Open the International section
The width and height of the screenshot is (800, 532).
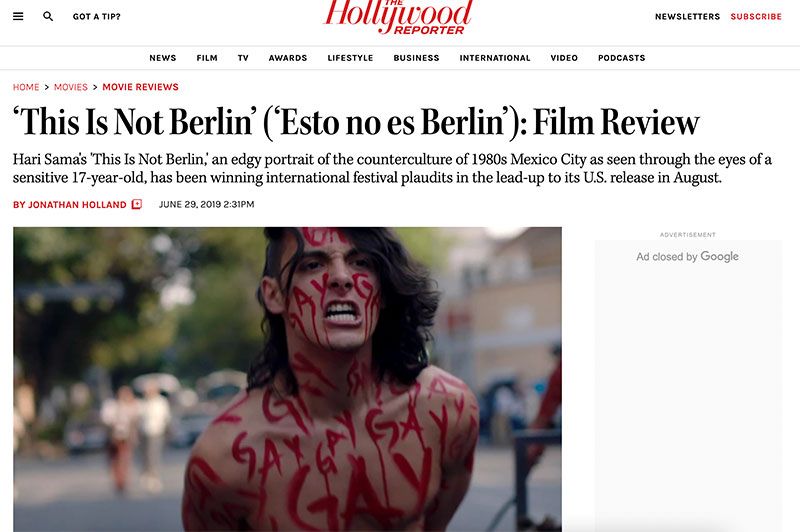tap(495, 58)
